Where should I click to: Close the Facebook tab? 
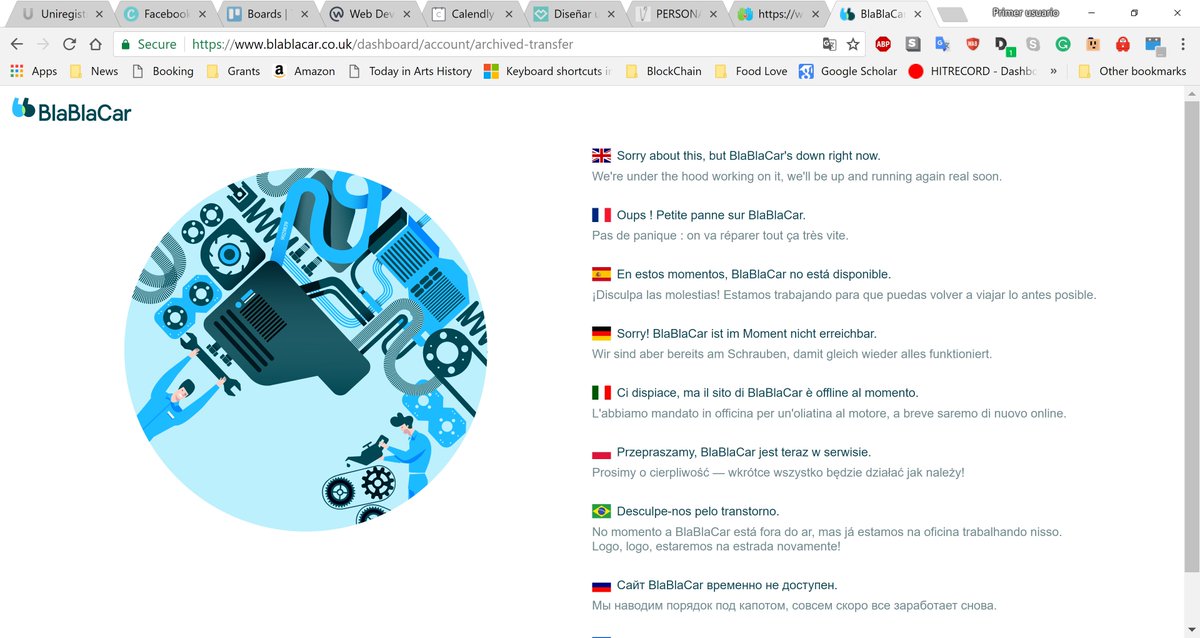click(201, 14)
